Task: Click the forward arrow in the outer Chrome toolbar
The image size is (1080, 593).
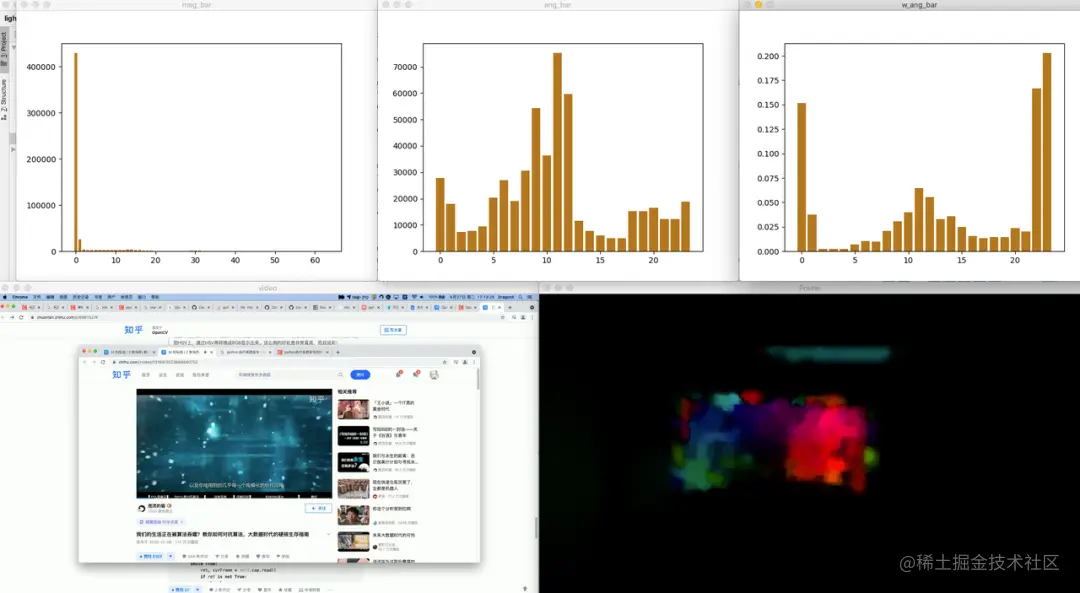Action: (12, 318)
